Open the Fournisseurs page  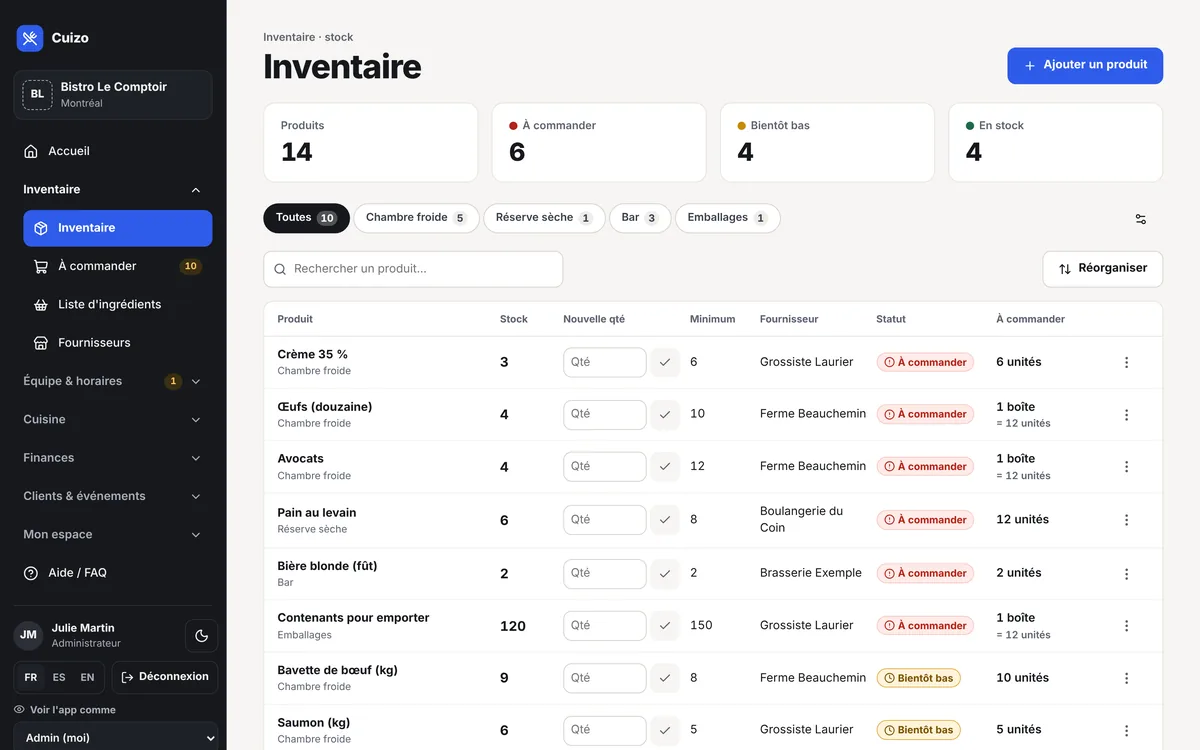pyautogui.click(x=118, y=342)
